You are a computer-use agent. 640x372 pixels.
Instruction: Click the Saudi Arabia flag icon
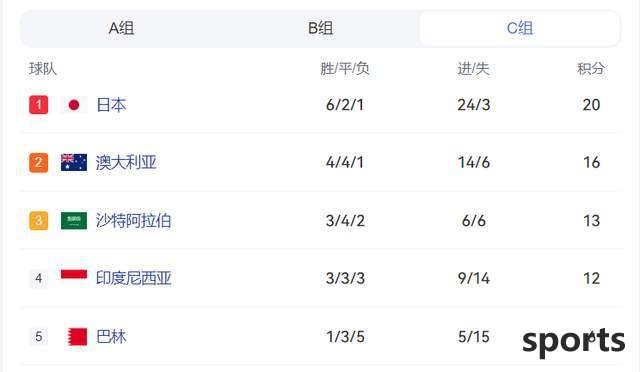[x=74, y=221]
